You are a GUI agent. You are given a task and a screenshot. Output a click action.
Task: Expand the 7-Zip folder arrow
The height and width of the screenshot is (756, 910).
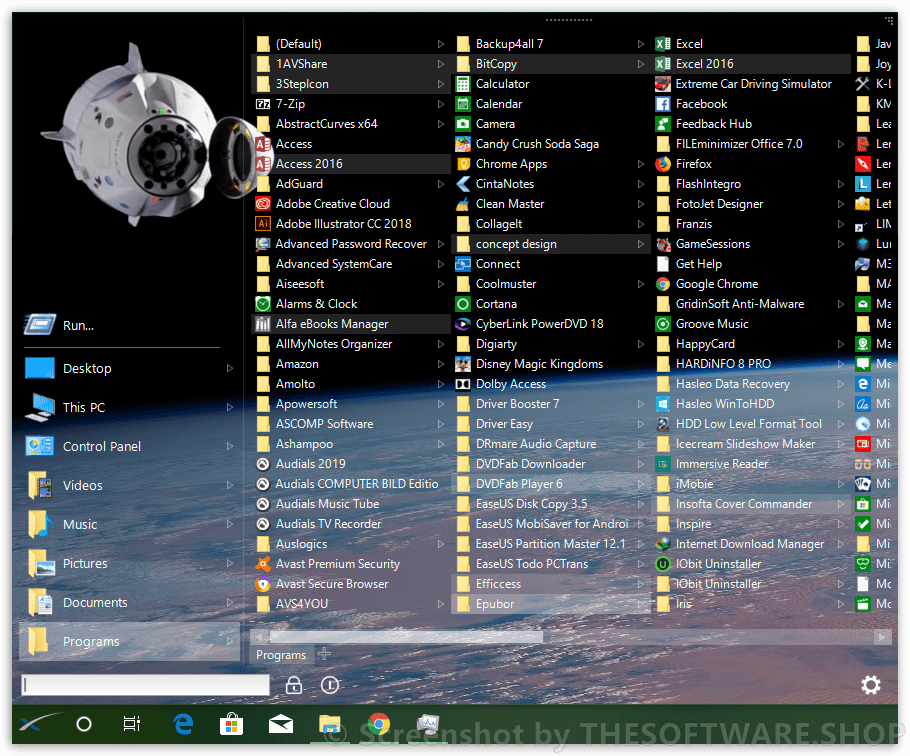point(440,104)
